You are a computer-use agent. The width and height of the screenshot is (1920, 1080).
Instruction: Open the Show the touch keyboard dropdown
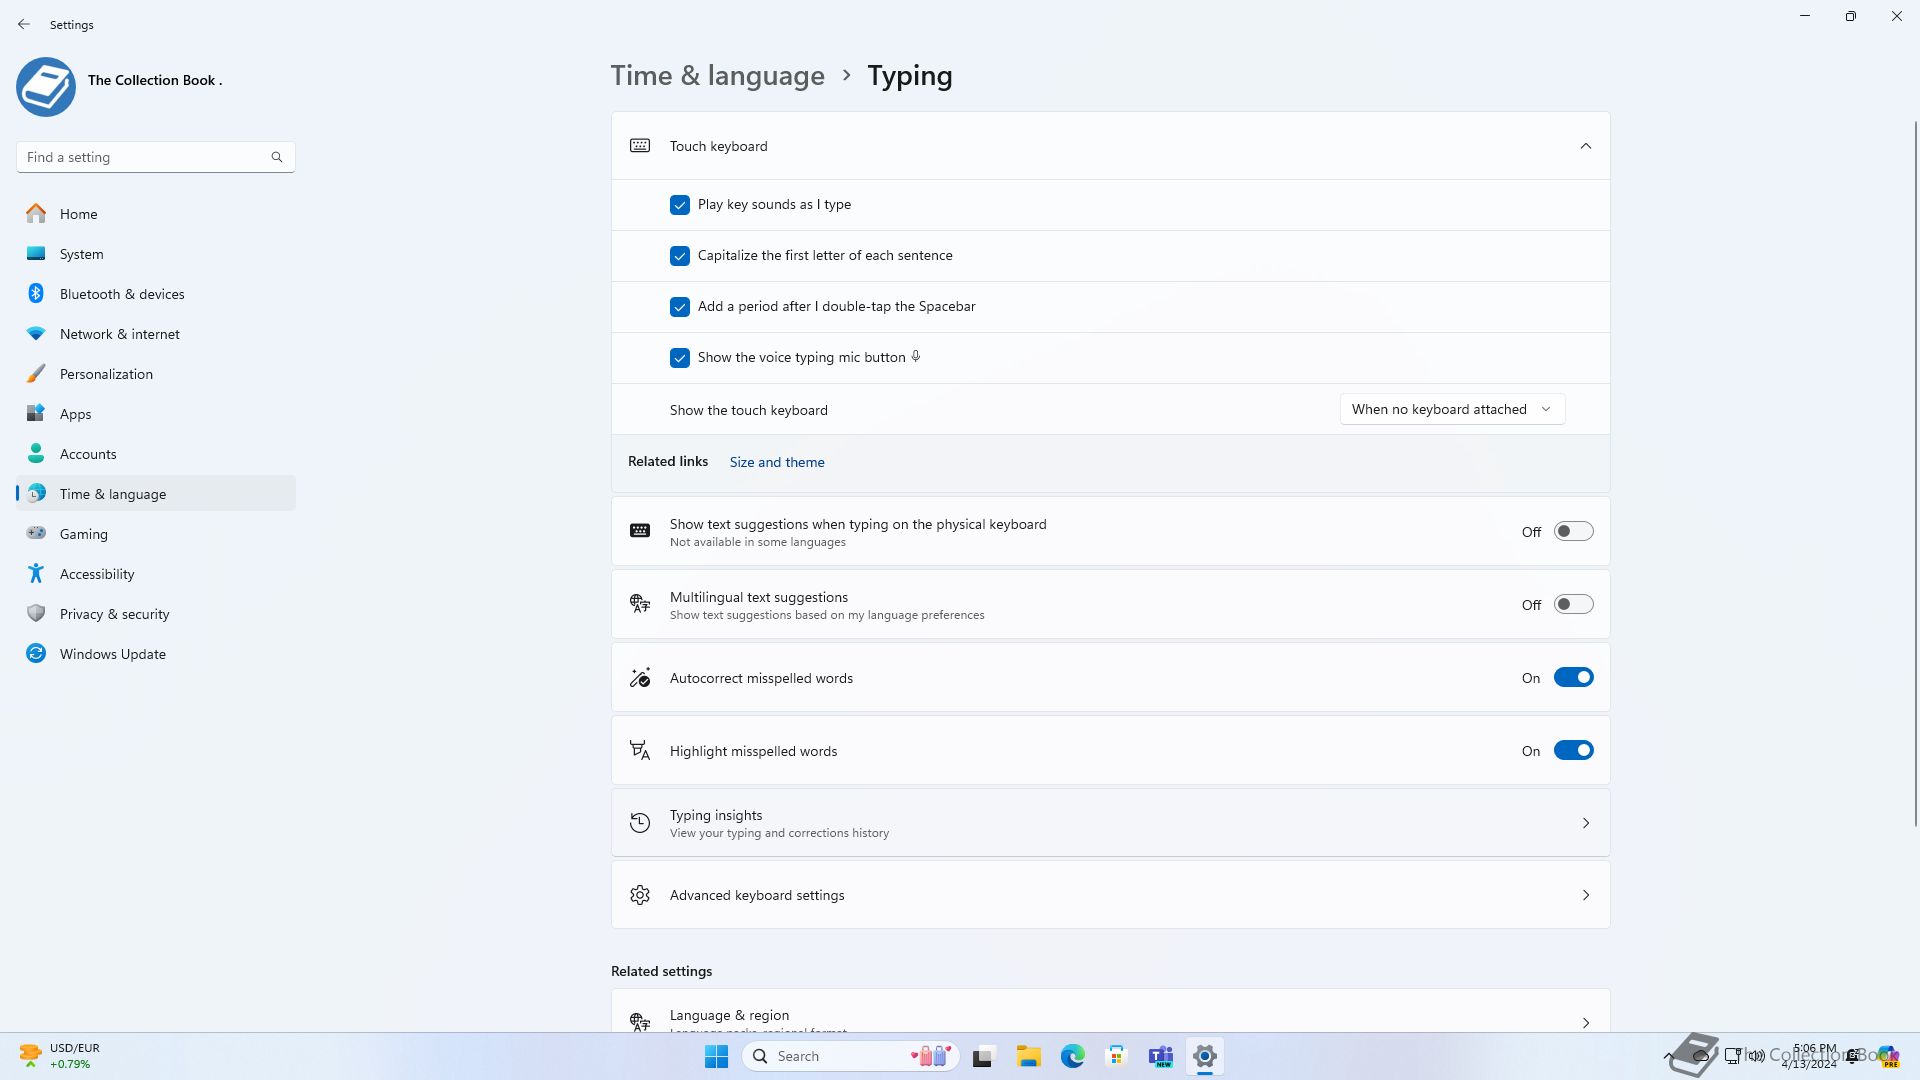point(1452,409)
